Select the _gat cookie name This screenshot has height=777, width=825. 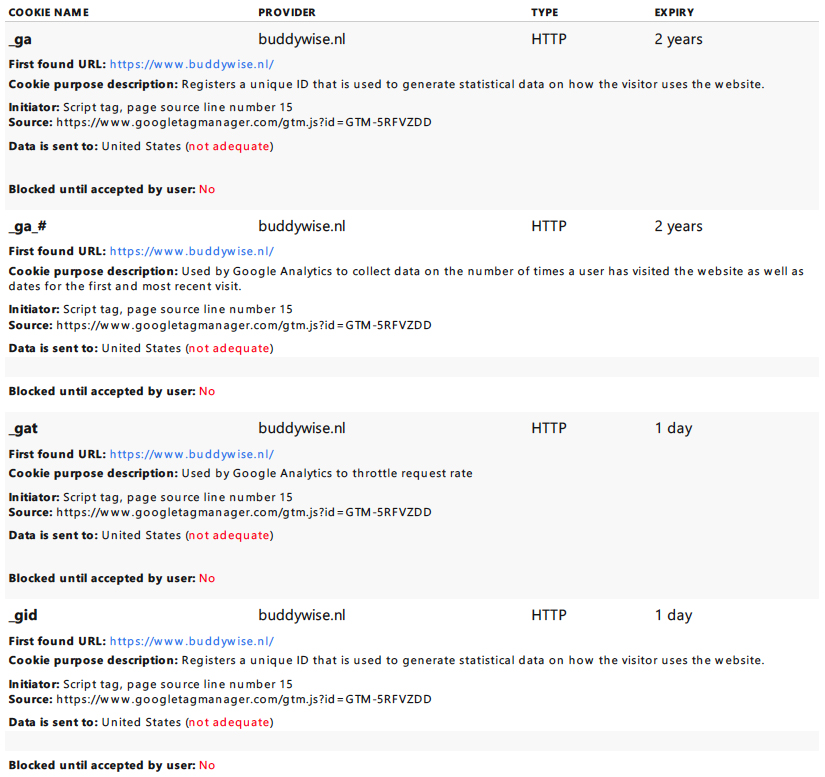click(x=23, y=429)
